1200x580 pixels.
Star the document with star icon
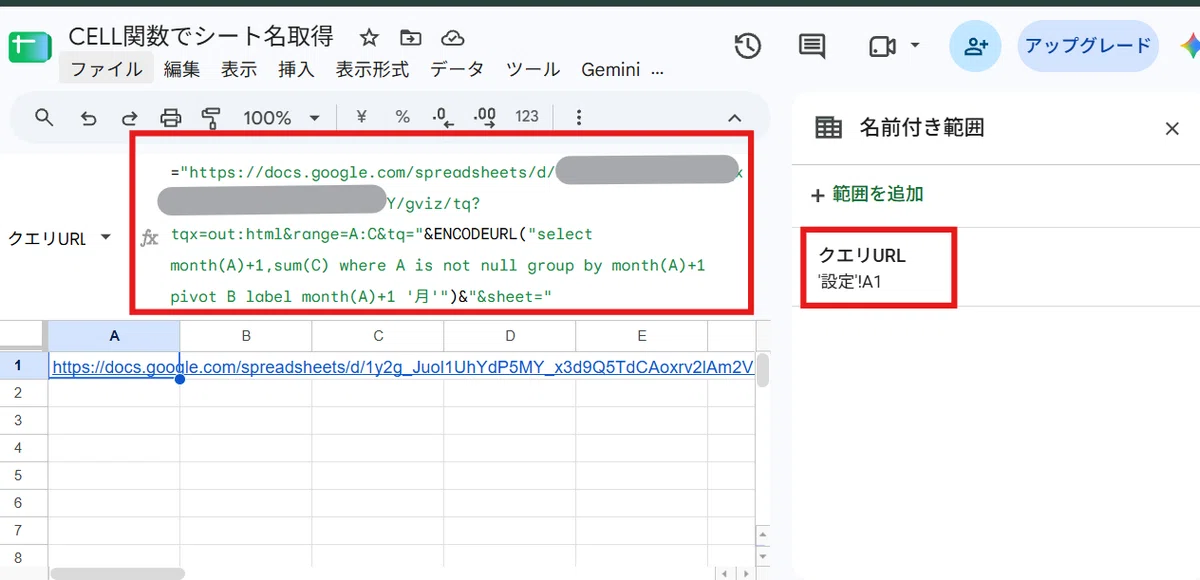(x=369, y=38)
